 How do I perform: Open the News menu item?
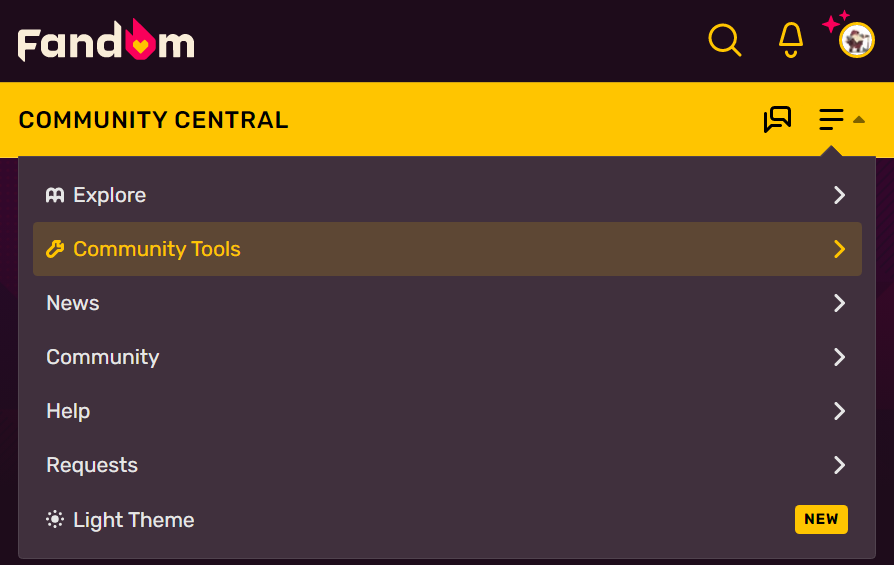click(x=447, y=303)
